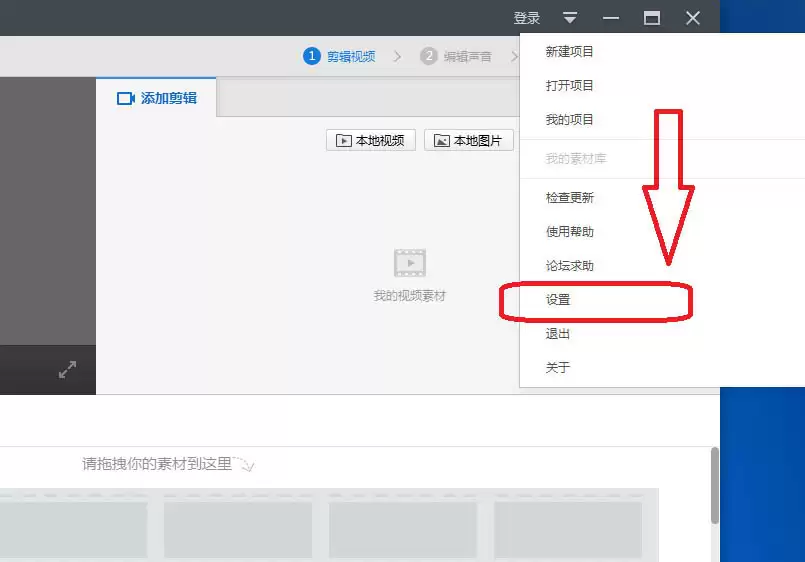Click the film icon above 我的视频素材
Screen dimensions: 805x562
tap(410, 263)
